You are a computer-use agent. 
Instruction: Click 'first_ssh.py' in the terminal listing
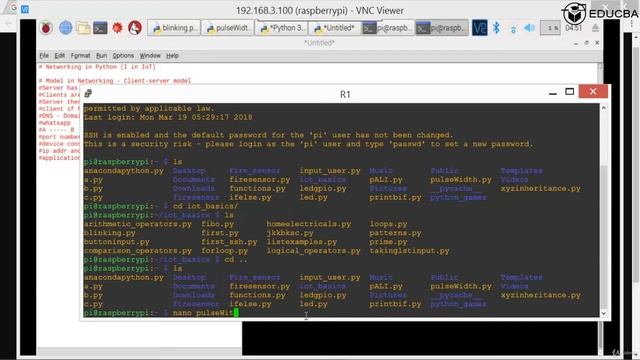(x=229, y=242)
